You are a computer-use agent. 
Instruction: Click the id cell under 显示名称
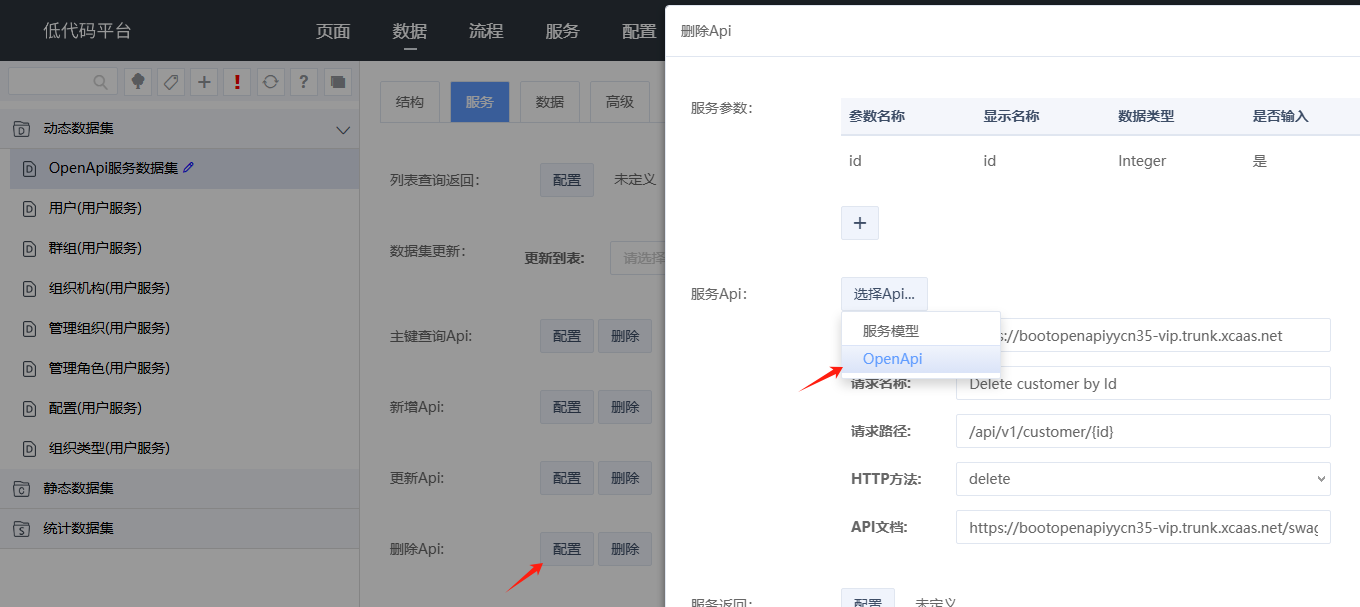coord(990,161)
